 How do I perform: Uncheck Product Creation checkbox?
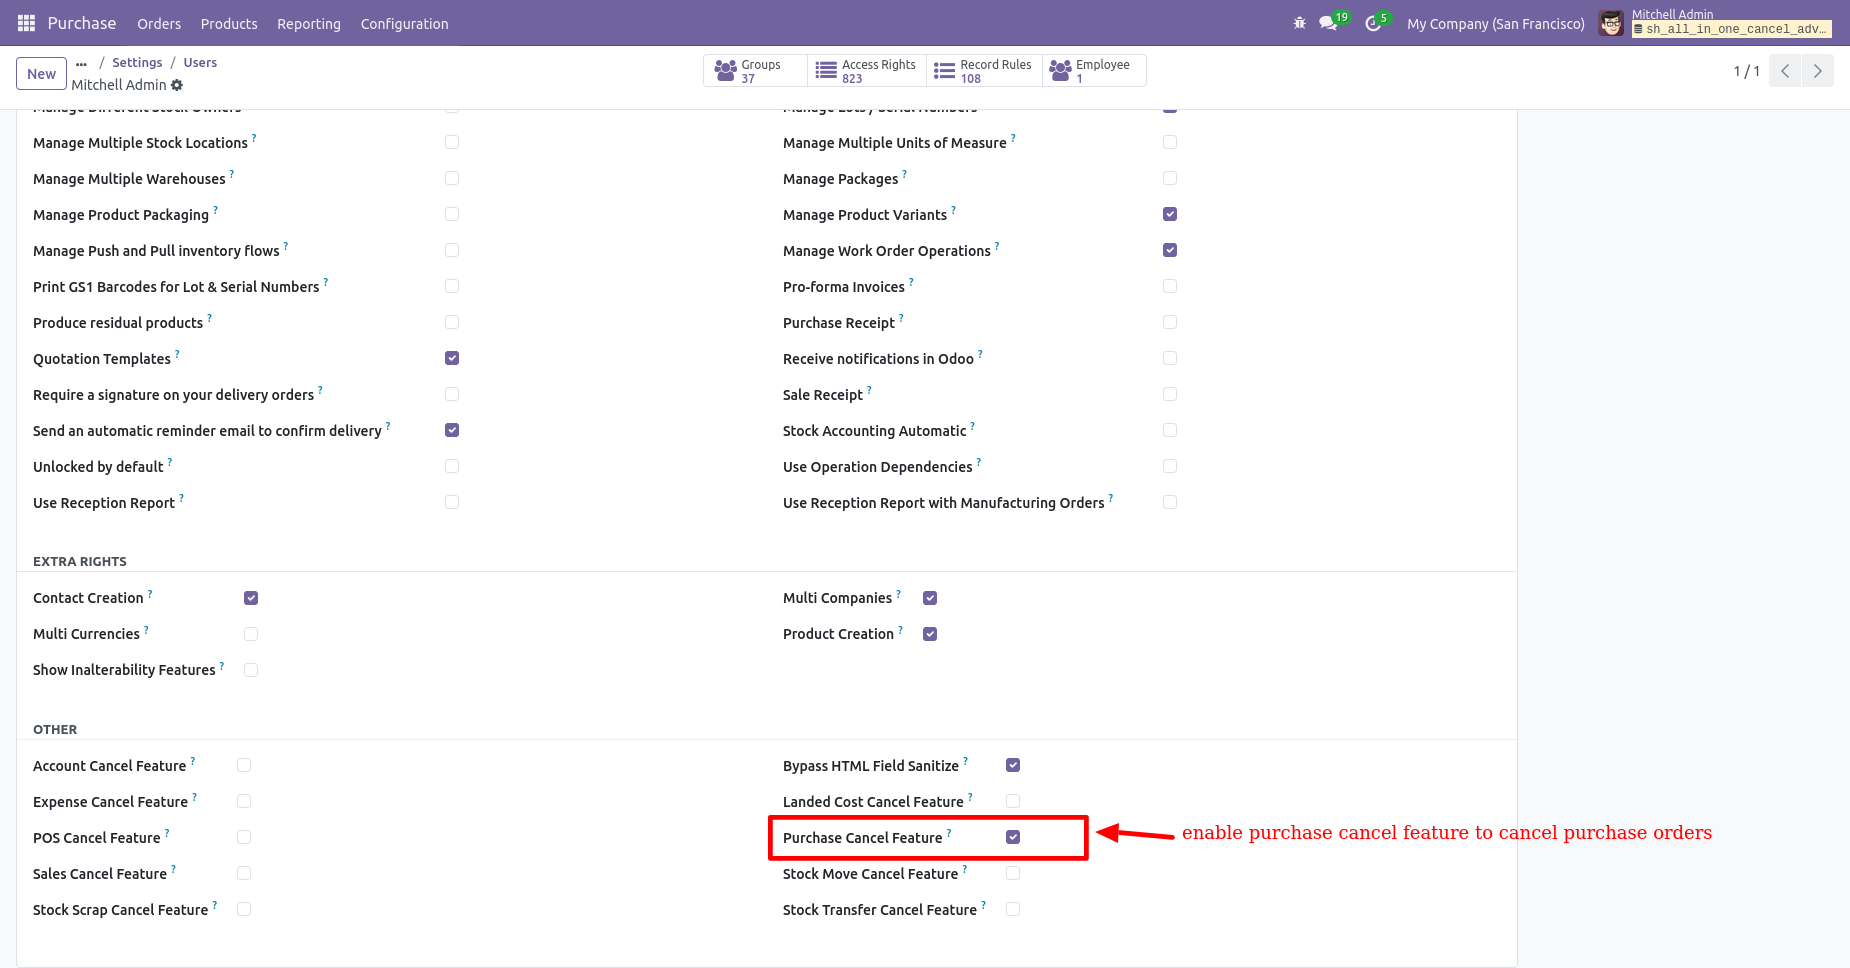[x=930, y=634]
